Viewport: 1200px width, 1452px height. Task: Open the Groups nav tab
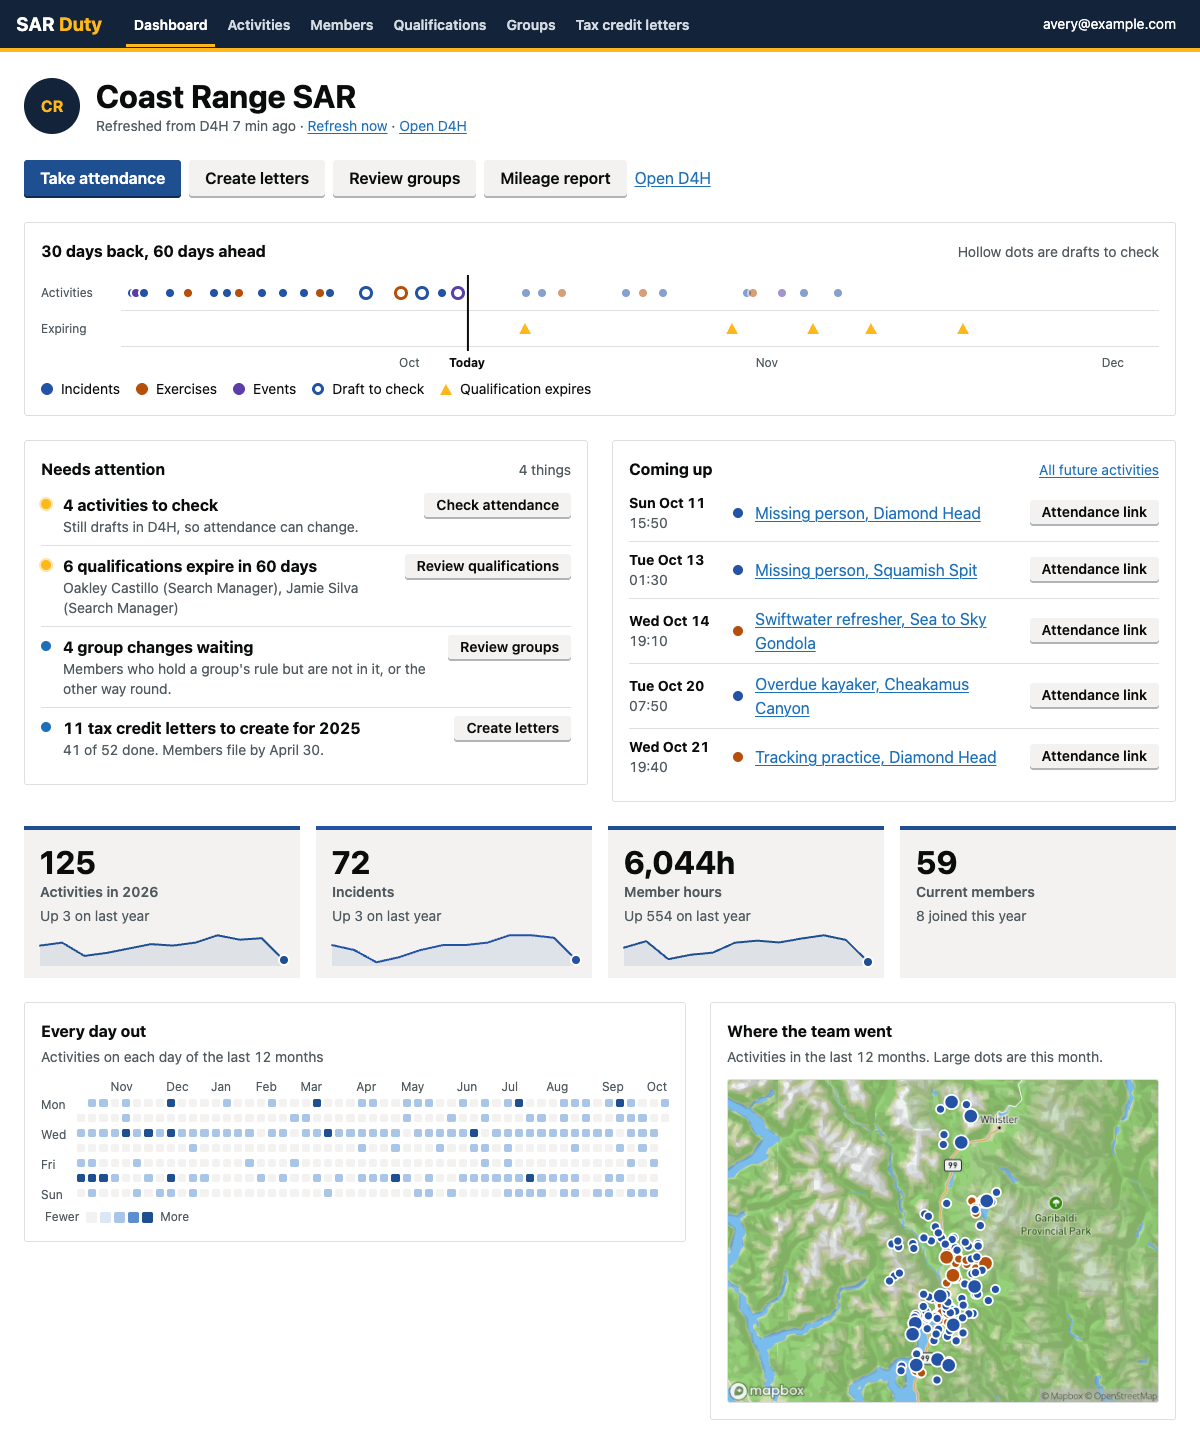531,25
